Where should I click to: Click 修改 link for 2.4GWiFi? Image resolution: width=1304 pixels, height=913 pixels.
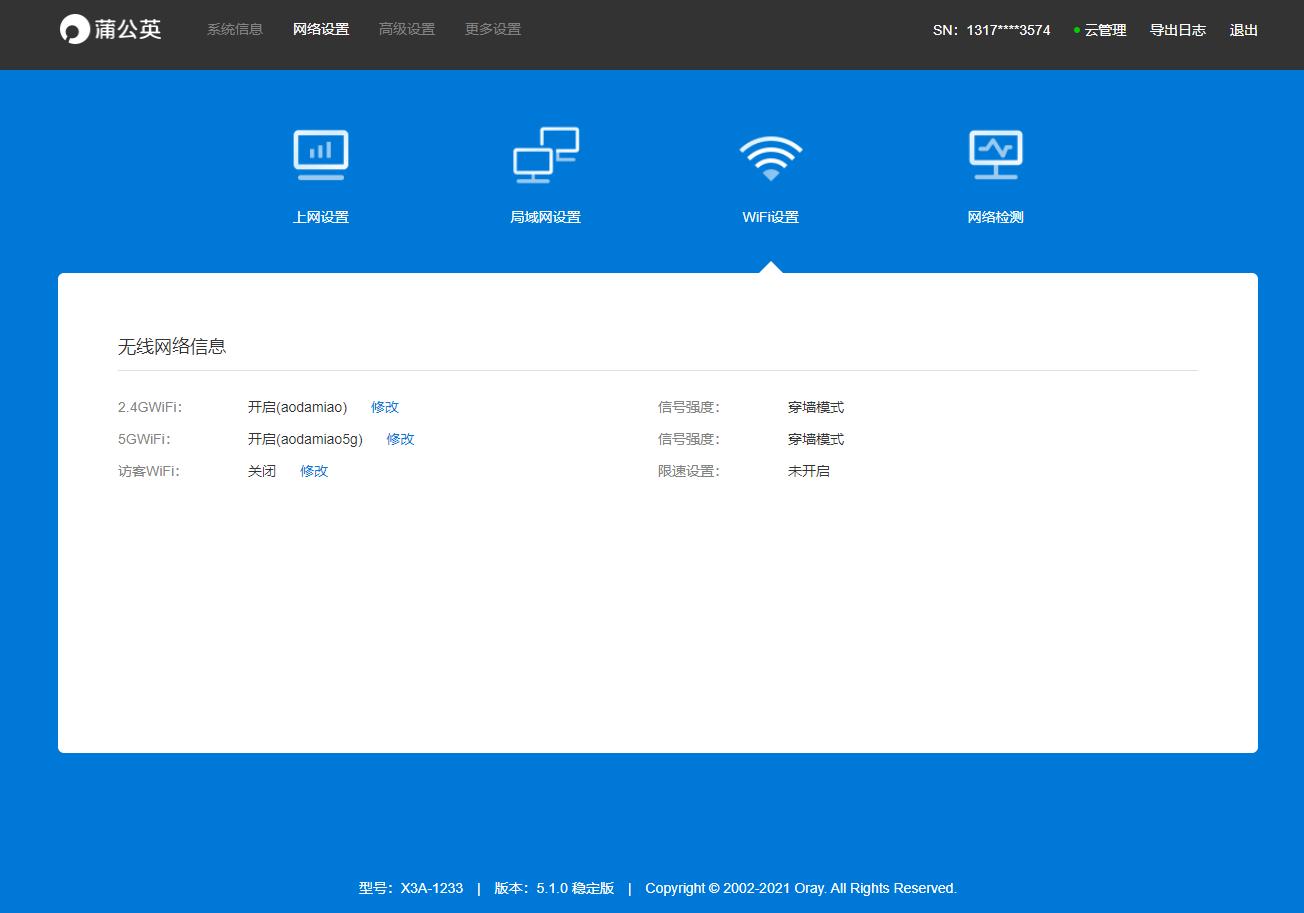click(x=385, y=407)
